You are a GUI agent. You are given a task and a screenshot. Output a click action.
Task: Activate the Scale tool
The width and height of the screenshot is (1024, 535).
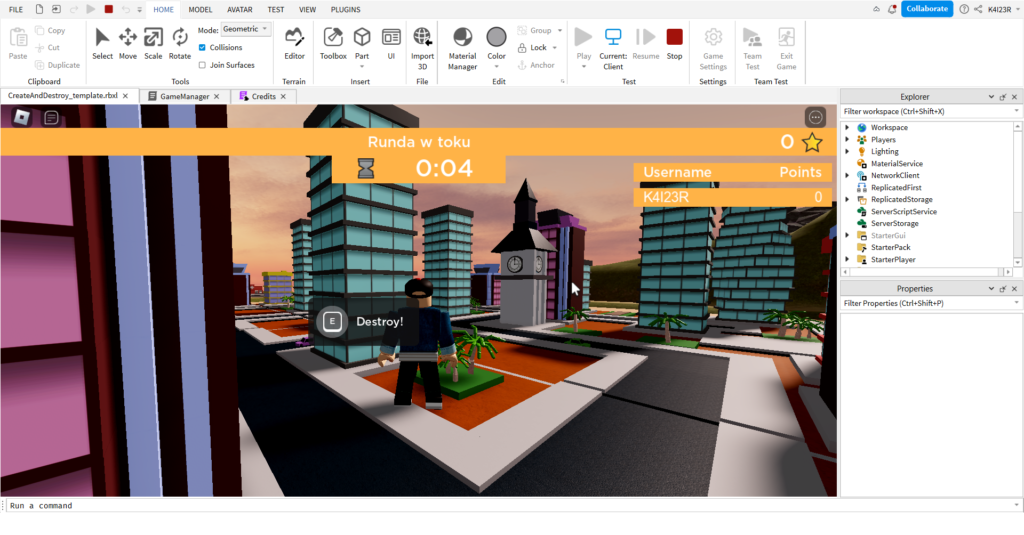coord(153,44)
